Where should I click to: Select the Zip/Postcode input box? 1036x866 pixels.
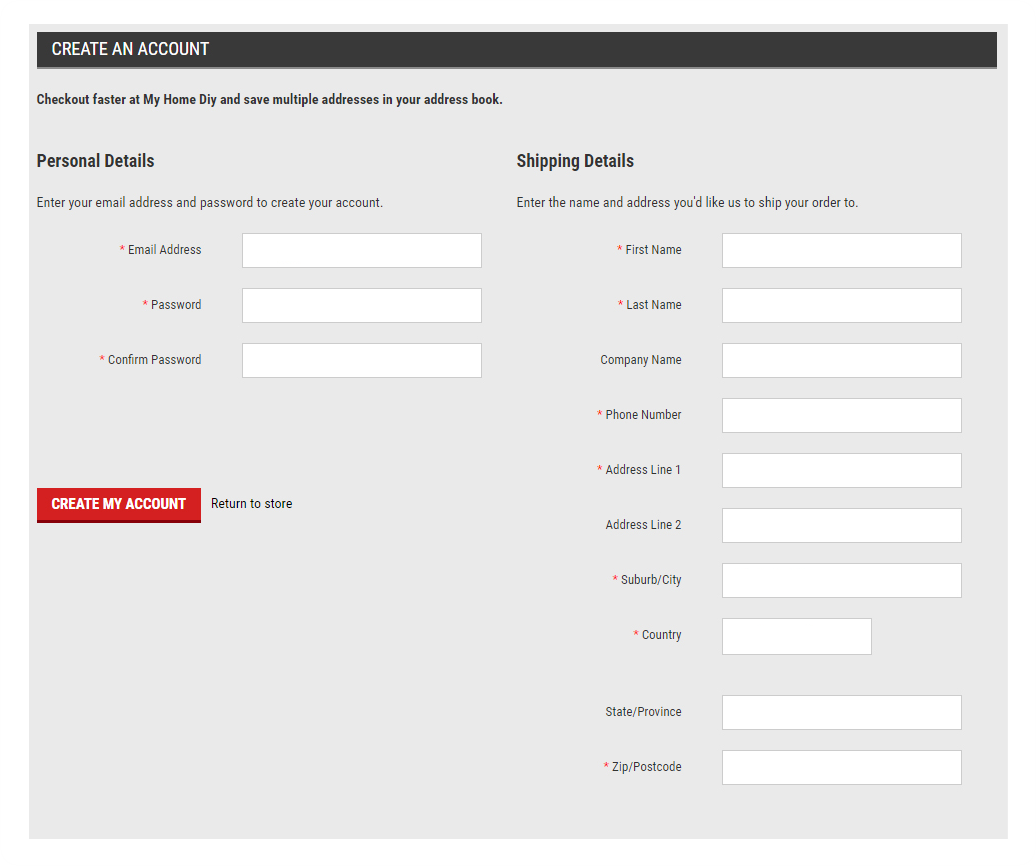(841, 767)
